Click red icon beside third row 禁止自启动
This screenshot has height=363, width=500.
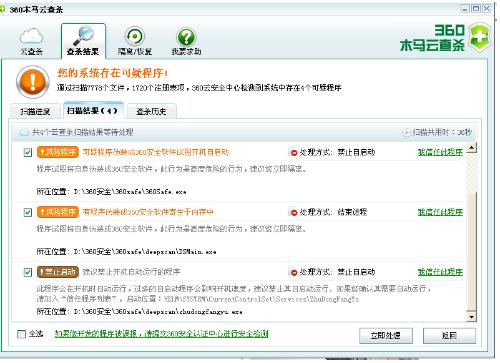(x=294, y=272)
